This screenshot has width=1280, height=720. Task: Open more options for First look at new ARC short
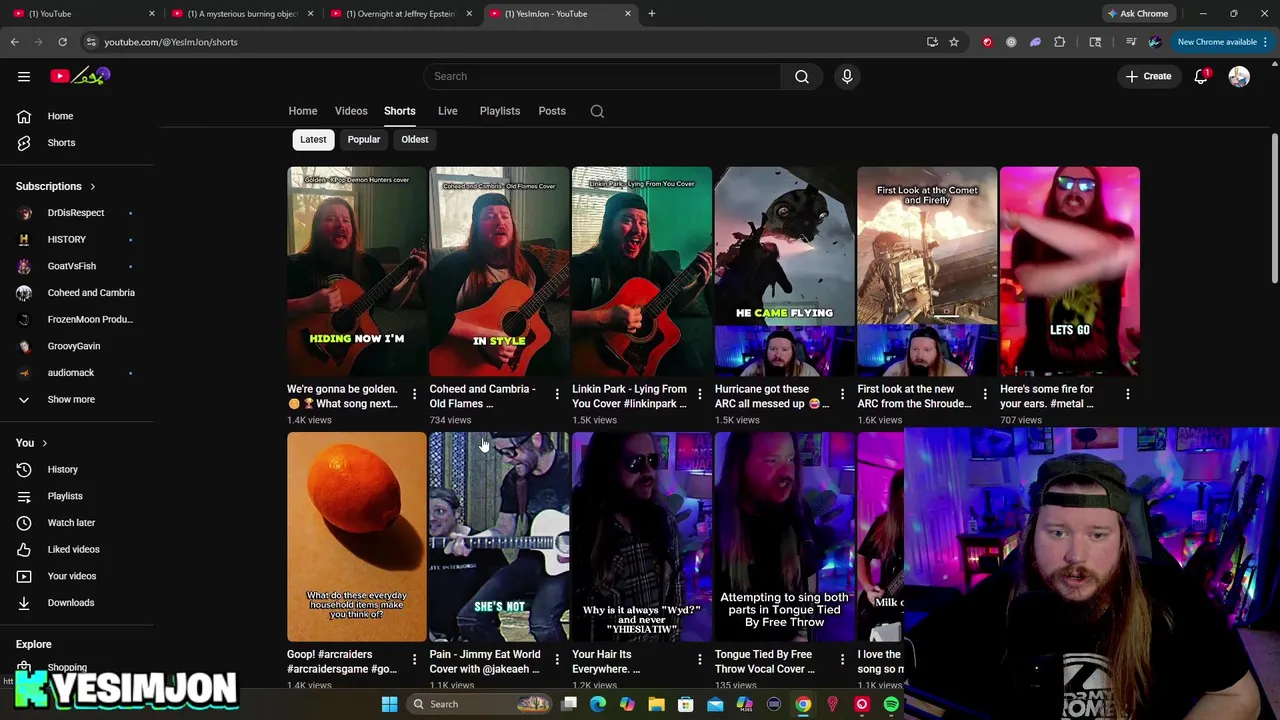pos(985,394)
